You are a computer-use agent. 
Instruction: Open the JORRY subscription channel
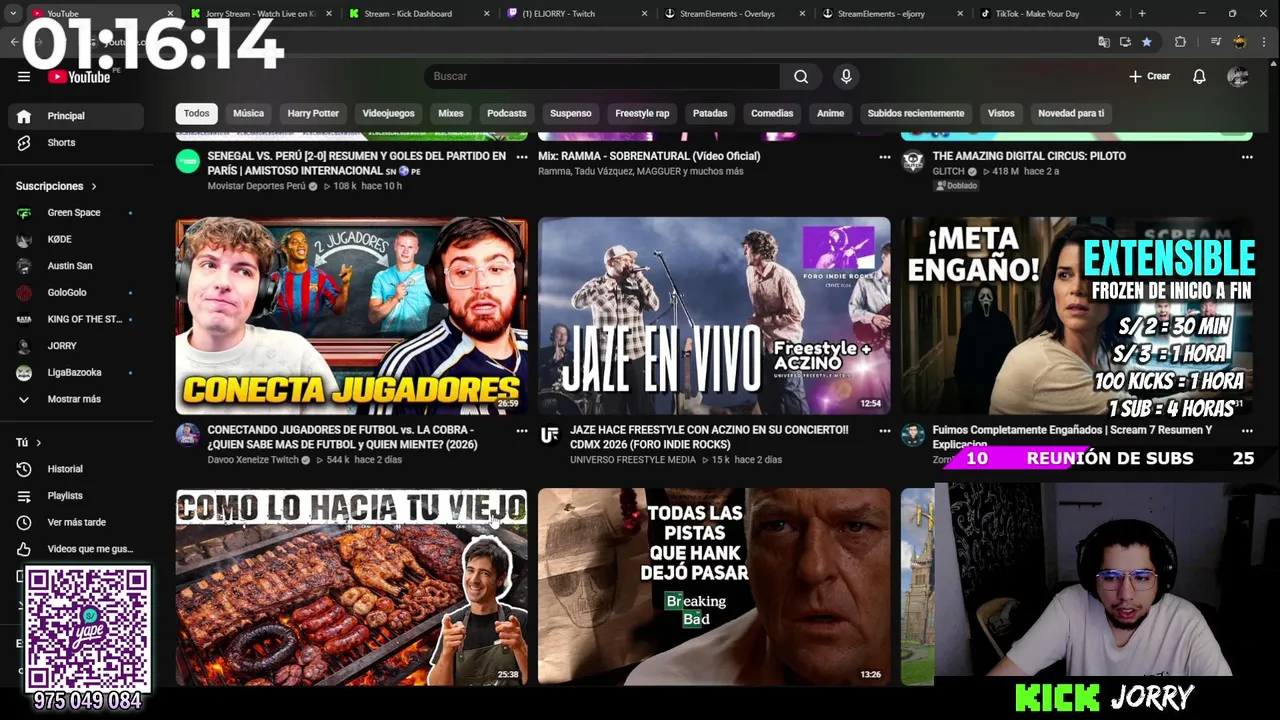click(x=76, y=346)
